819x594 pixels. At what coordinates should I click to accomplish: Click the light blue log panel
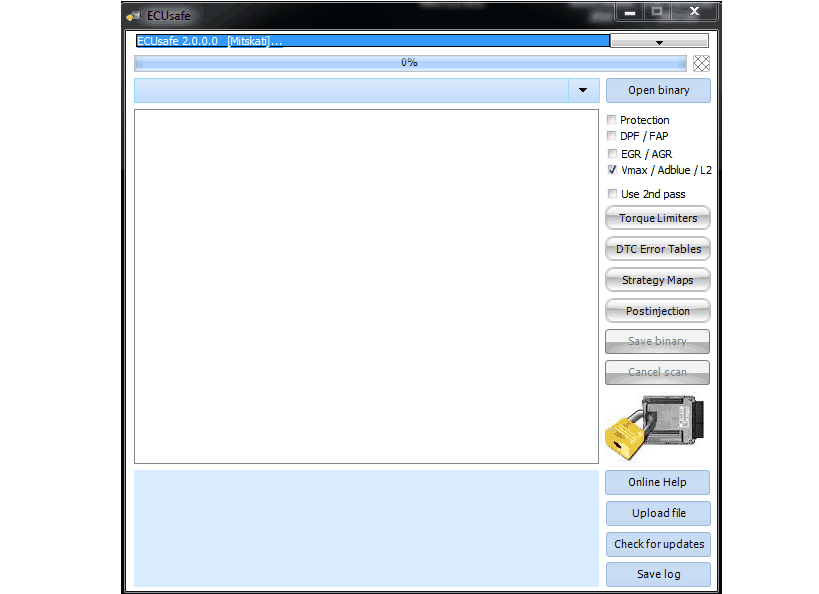366,528
